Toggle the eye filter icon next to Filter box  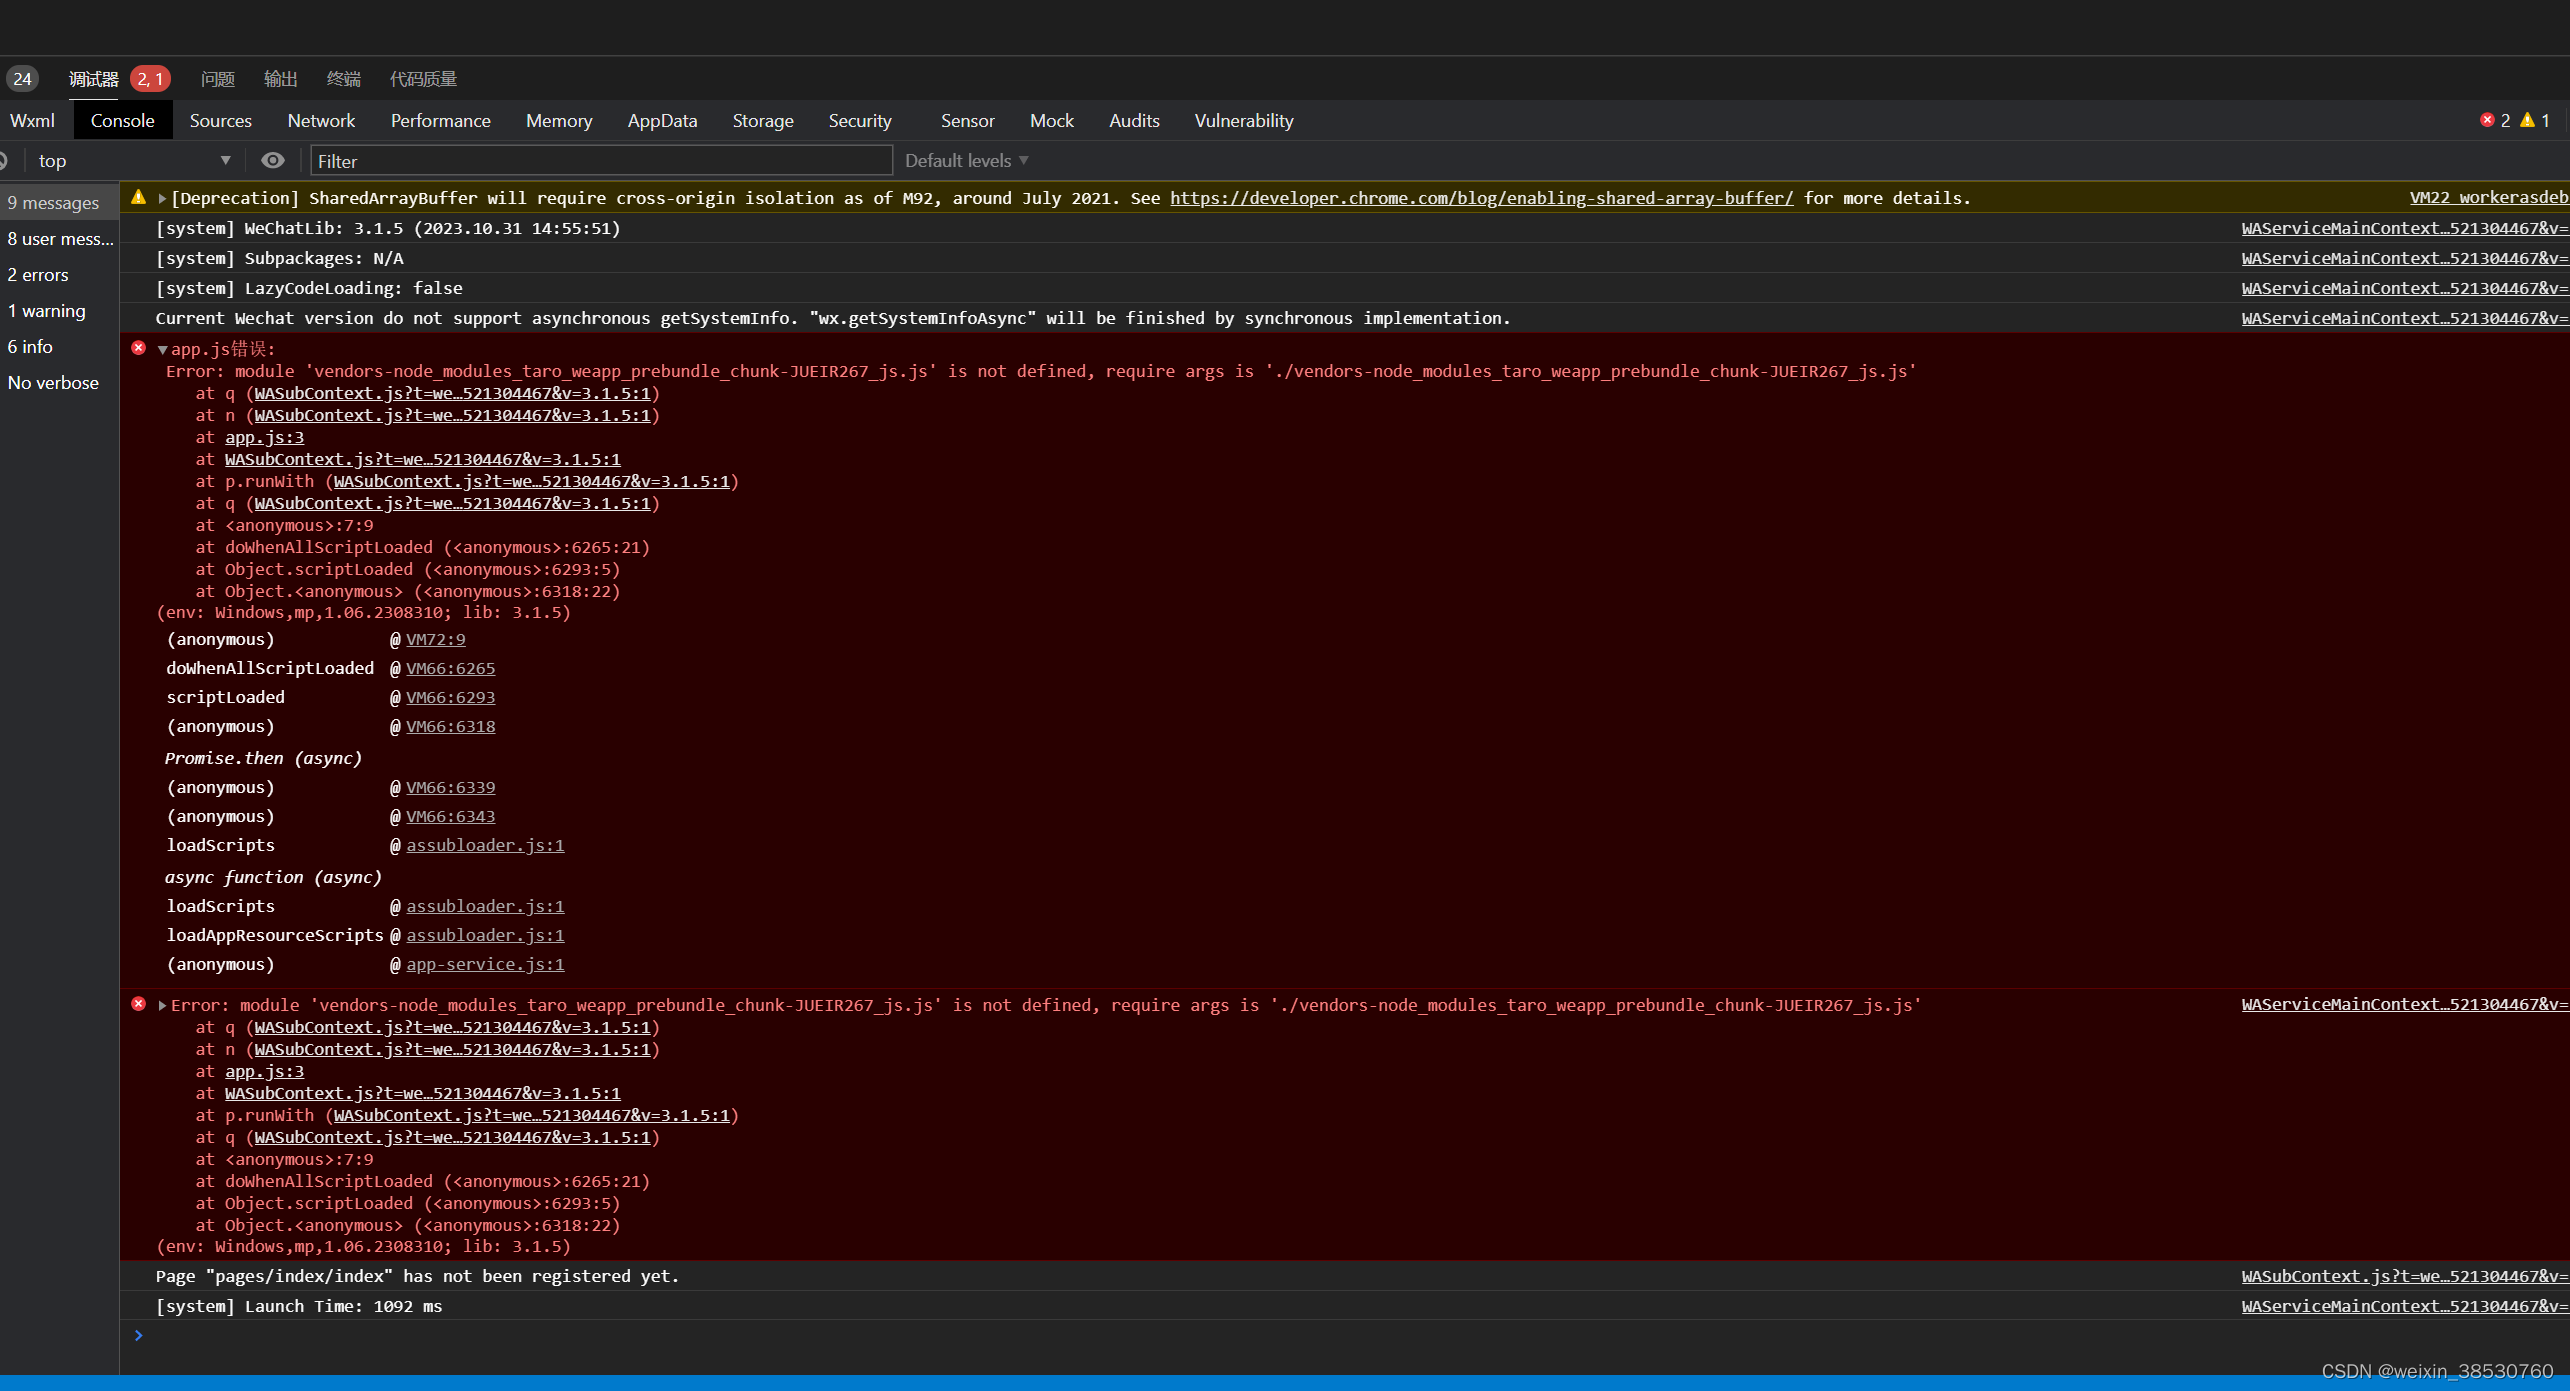pos(272,160)
